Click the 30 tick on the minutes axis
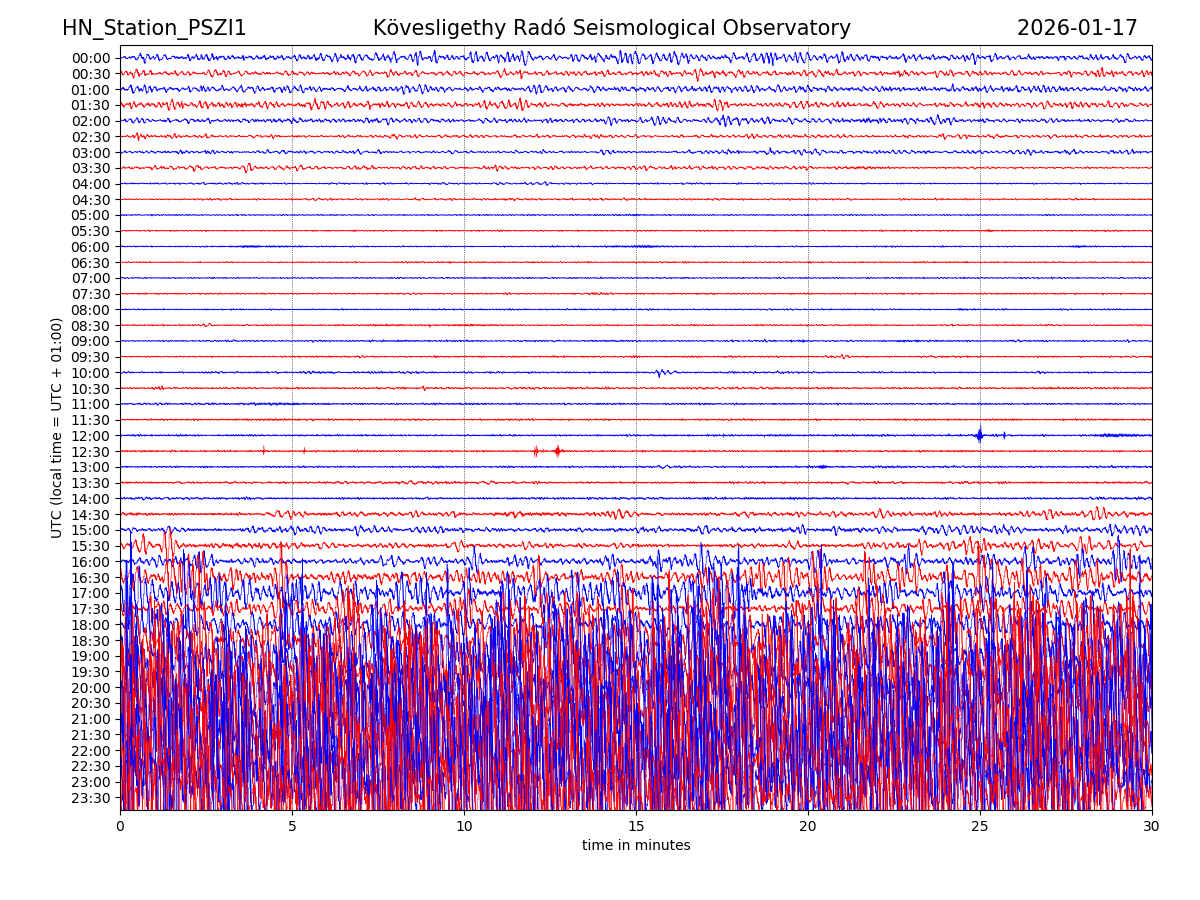The height and width of the screenshot is (900, 1200). coord(1152,827)
